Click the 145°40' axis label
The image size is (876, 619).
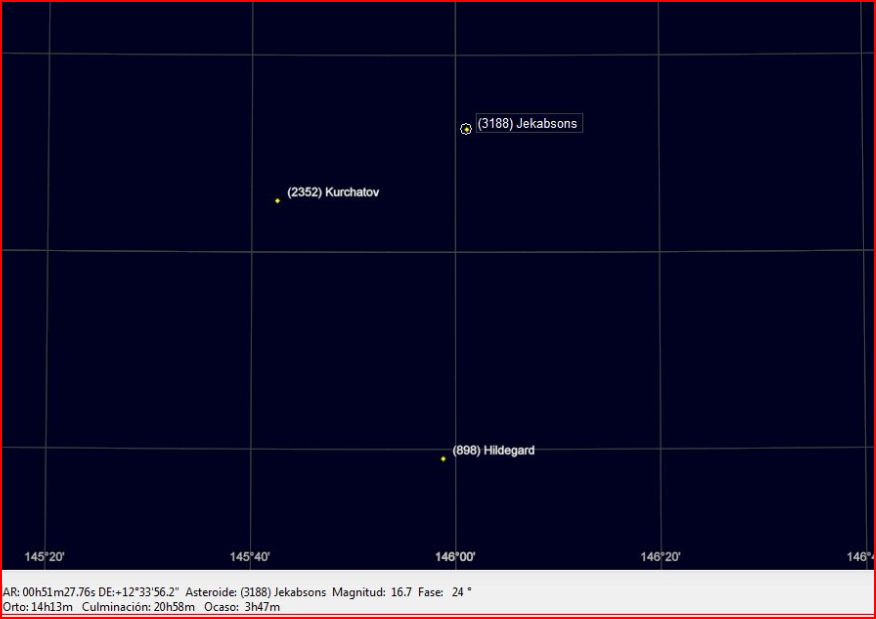click(250, 557)
